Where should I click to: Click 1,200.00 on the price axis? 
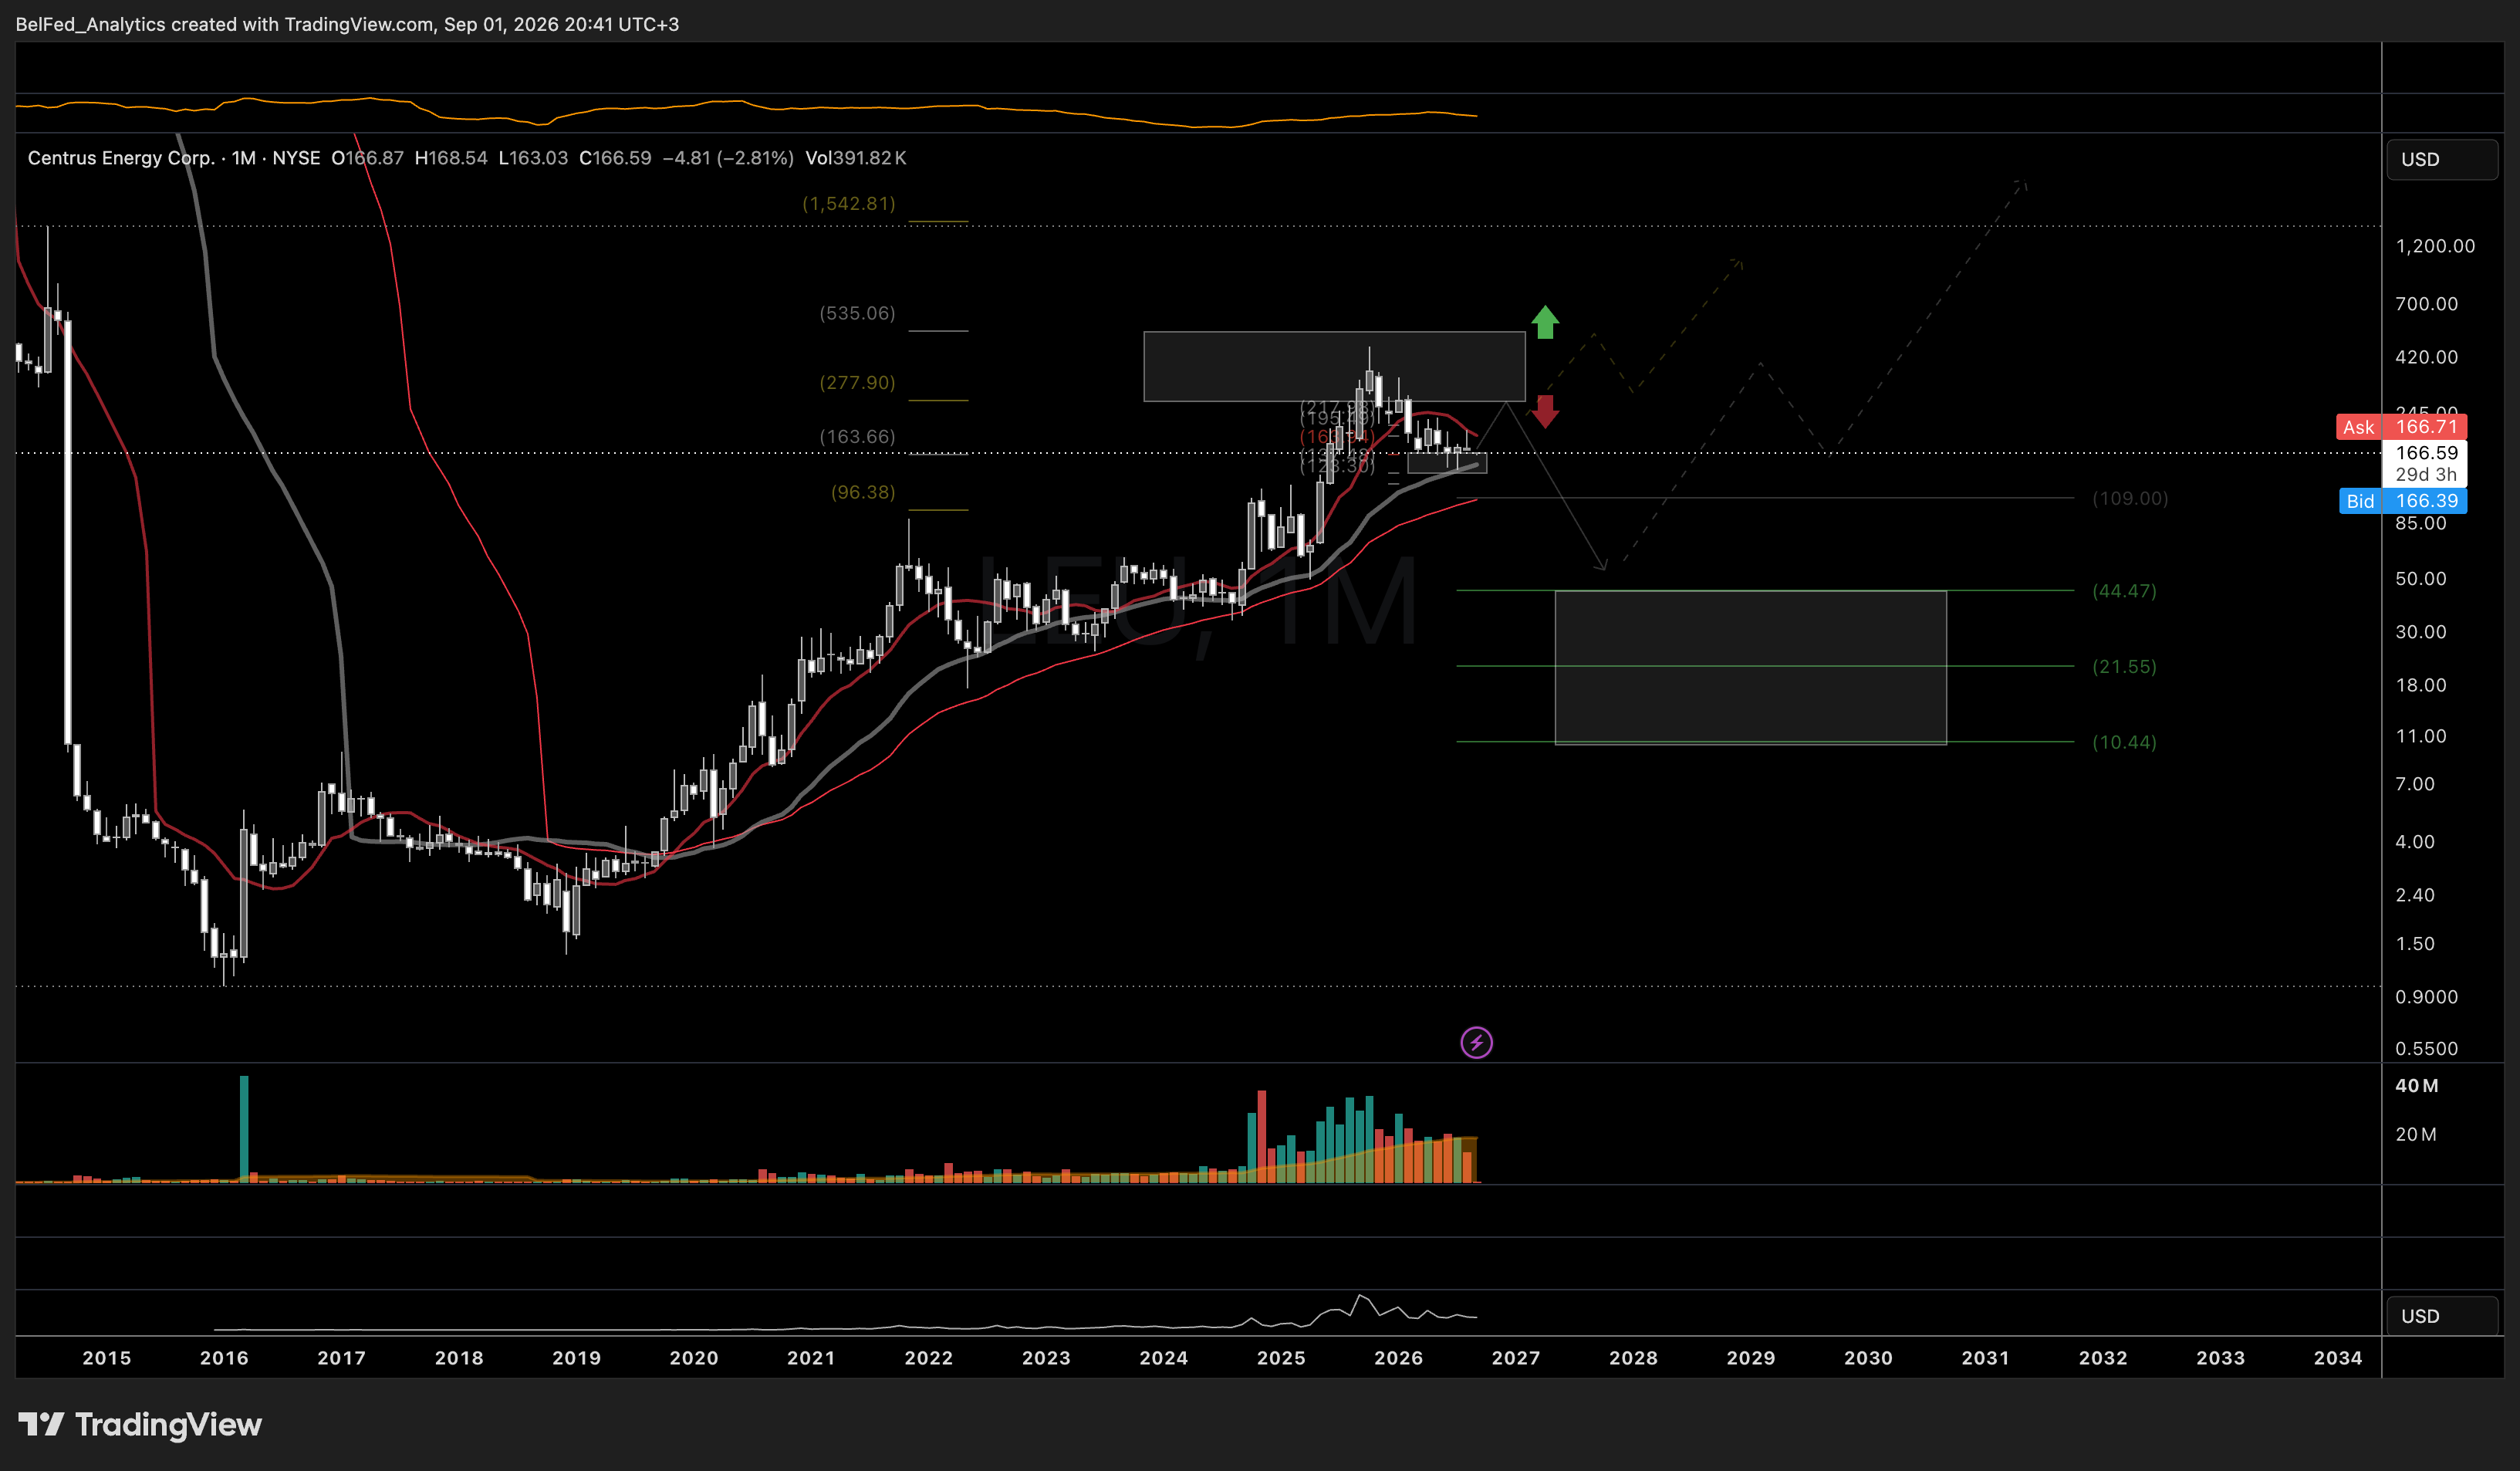tap(2435, 246)
